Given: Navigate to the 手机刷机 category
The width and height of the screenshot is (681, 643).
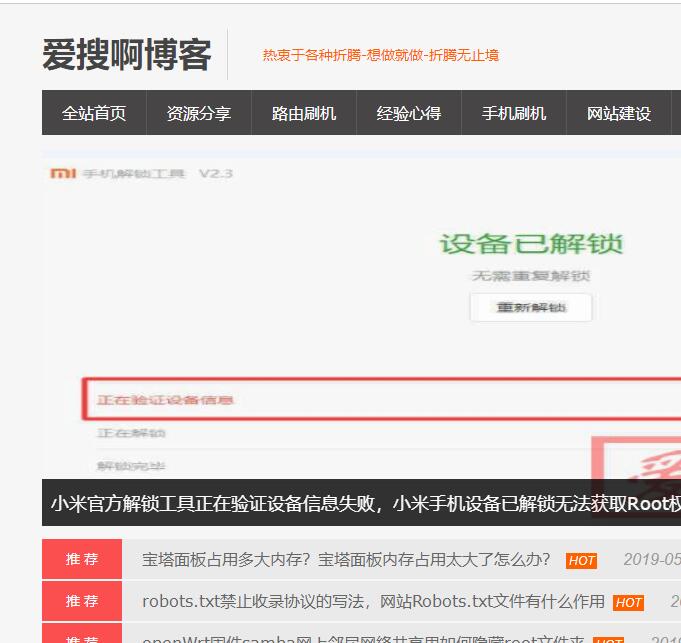Looking at the screenshot, I should point(514,113).
